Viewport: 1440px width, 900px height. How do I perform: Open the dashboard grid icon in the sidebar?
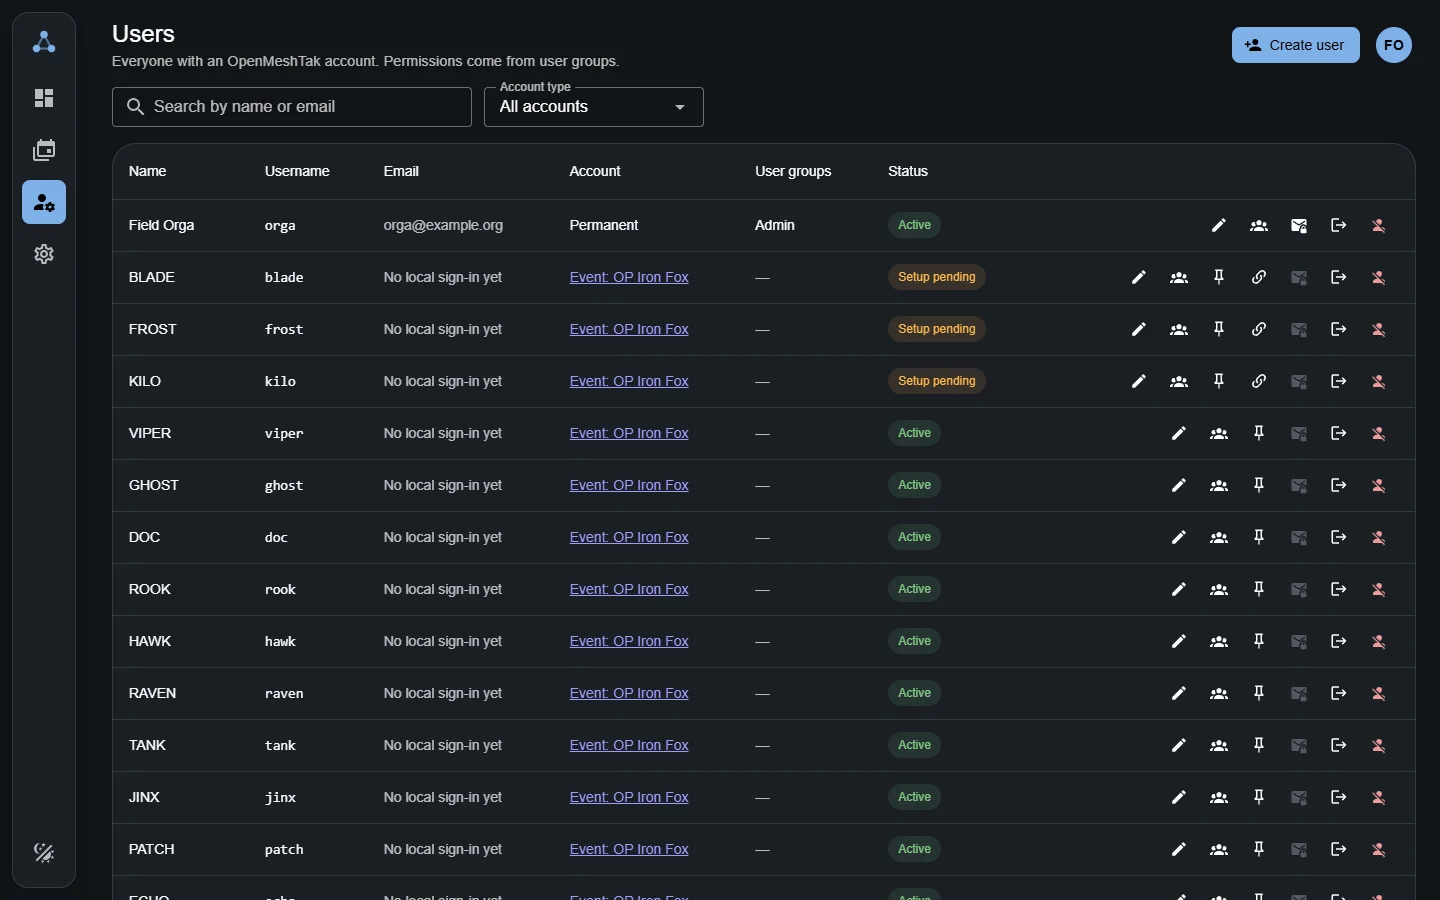(x=44, y=98)
